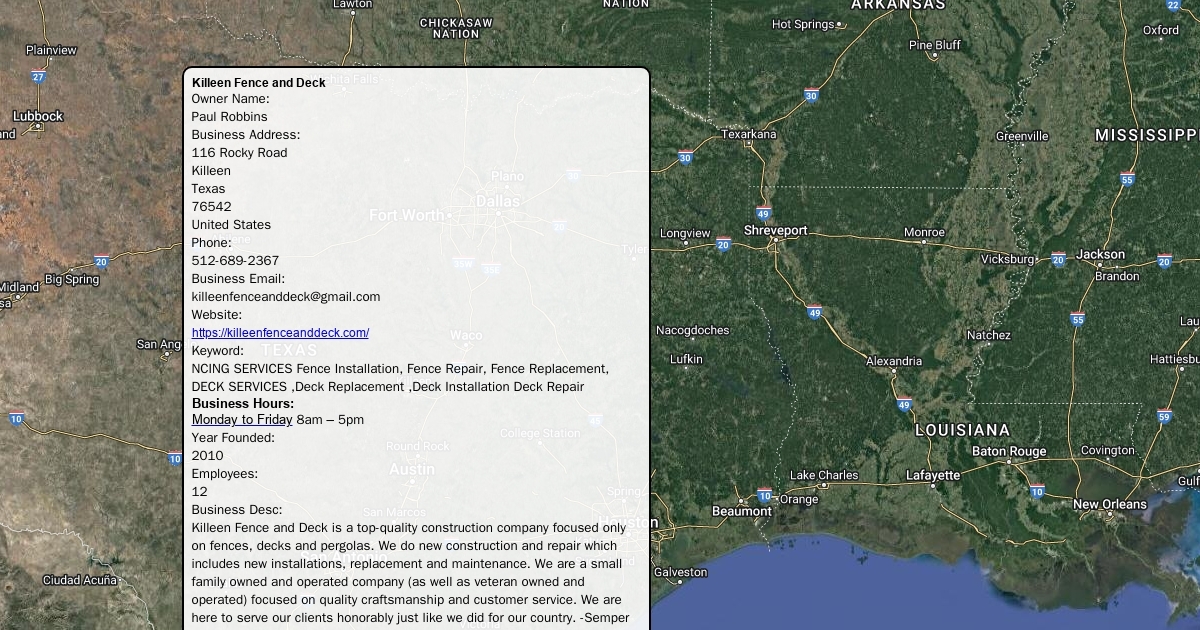Viewport: 1200px width, 630px height.
Task: Select the Monroe city label
Action: [x=924, y=232]
